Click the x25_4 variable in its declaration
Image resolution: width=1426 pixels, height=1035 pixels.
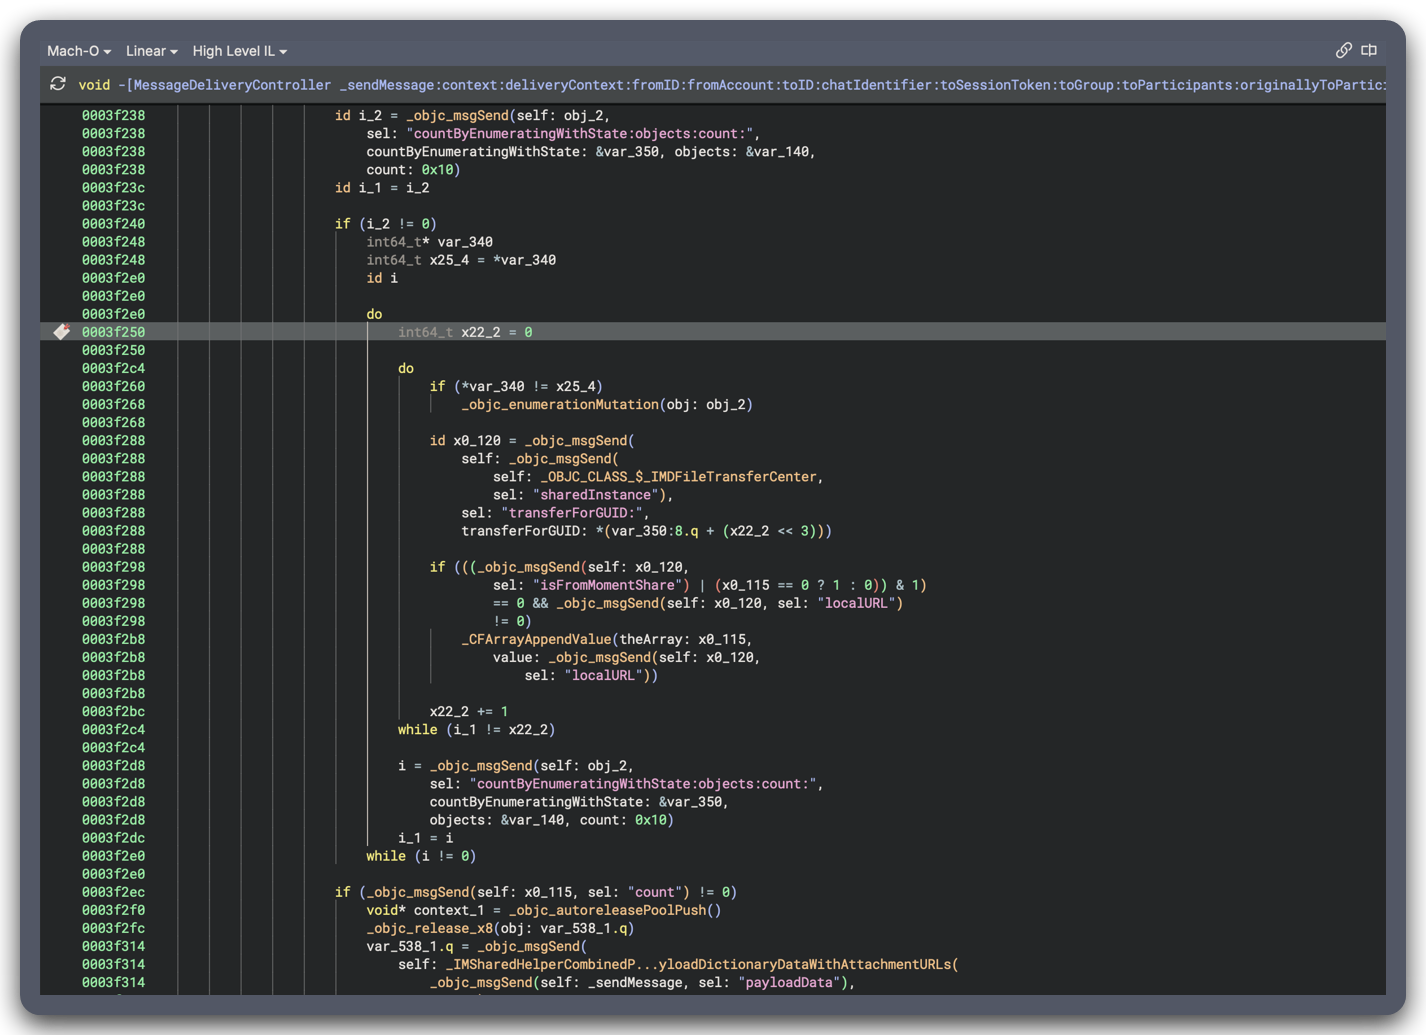449,260
